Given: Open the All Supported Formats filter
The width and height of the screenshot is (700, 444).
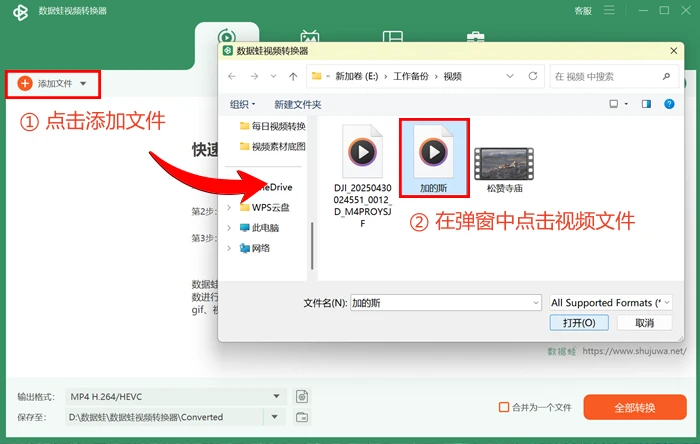Looking at the screenshot, I should coord(610,303).
